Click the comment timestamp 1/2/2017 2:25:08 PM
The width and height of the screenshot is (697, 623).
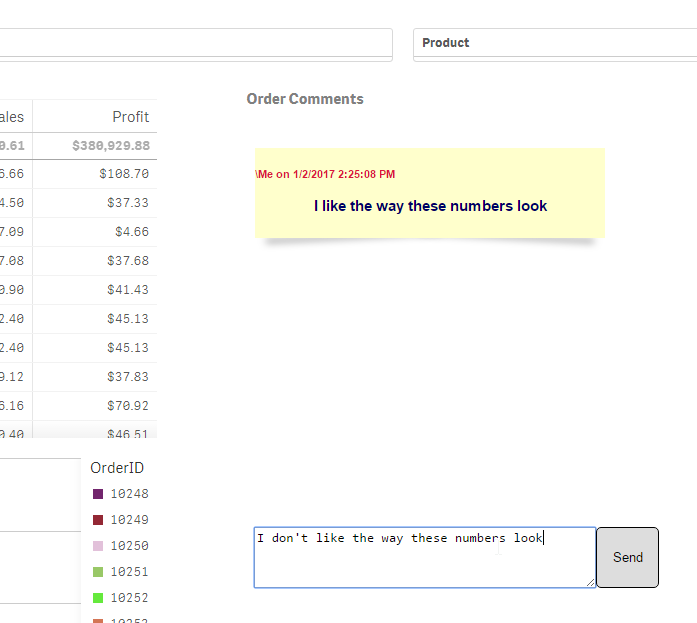point(344,174)
